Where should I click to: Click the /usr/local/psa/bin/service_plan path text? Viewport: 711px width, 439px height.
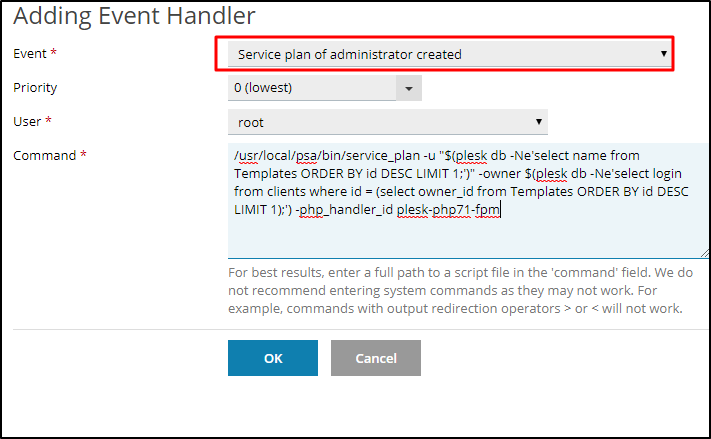click(304, 156)
